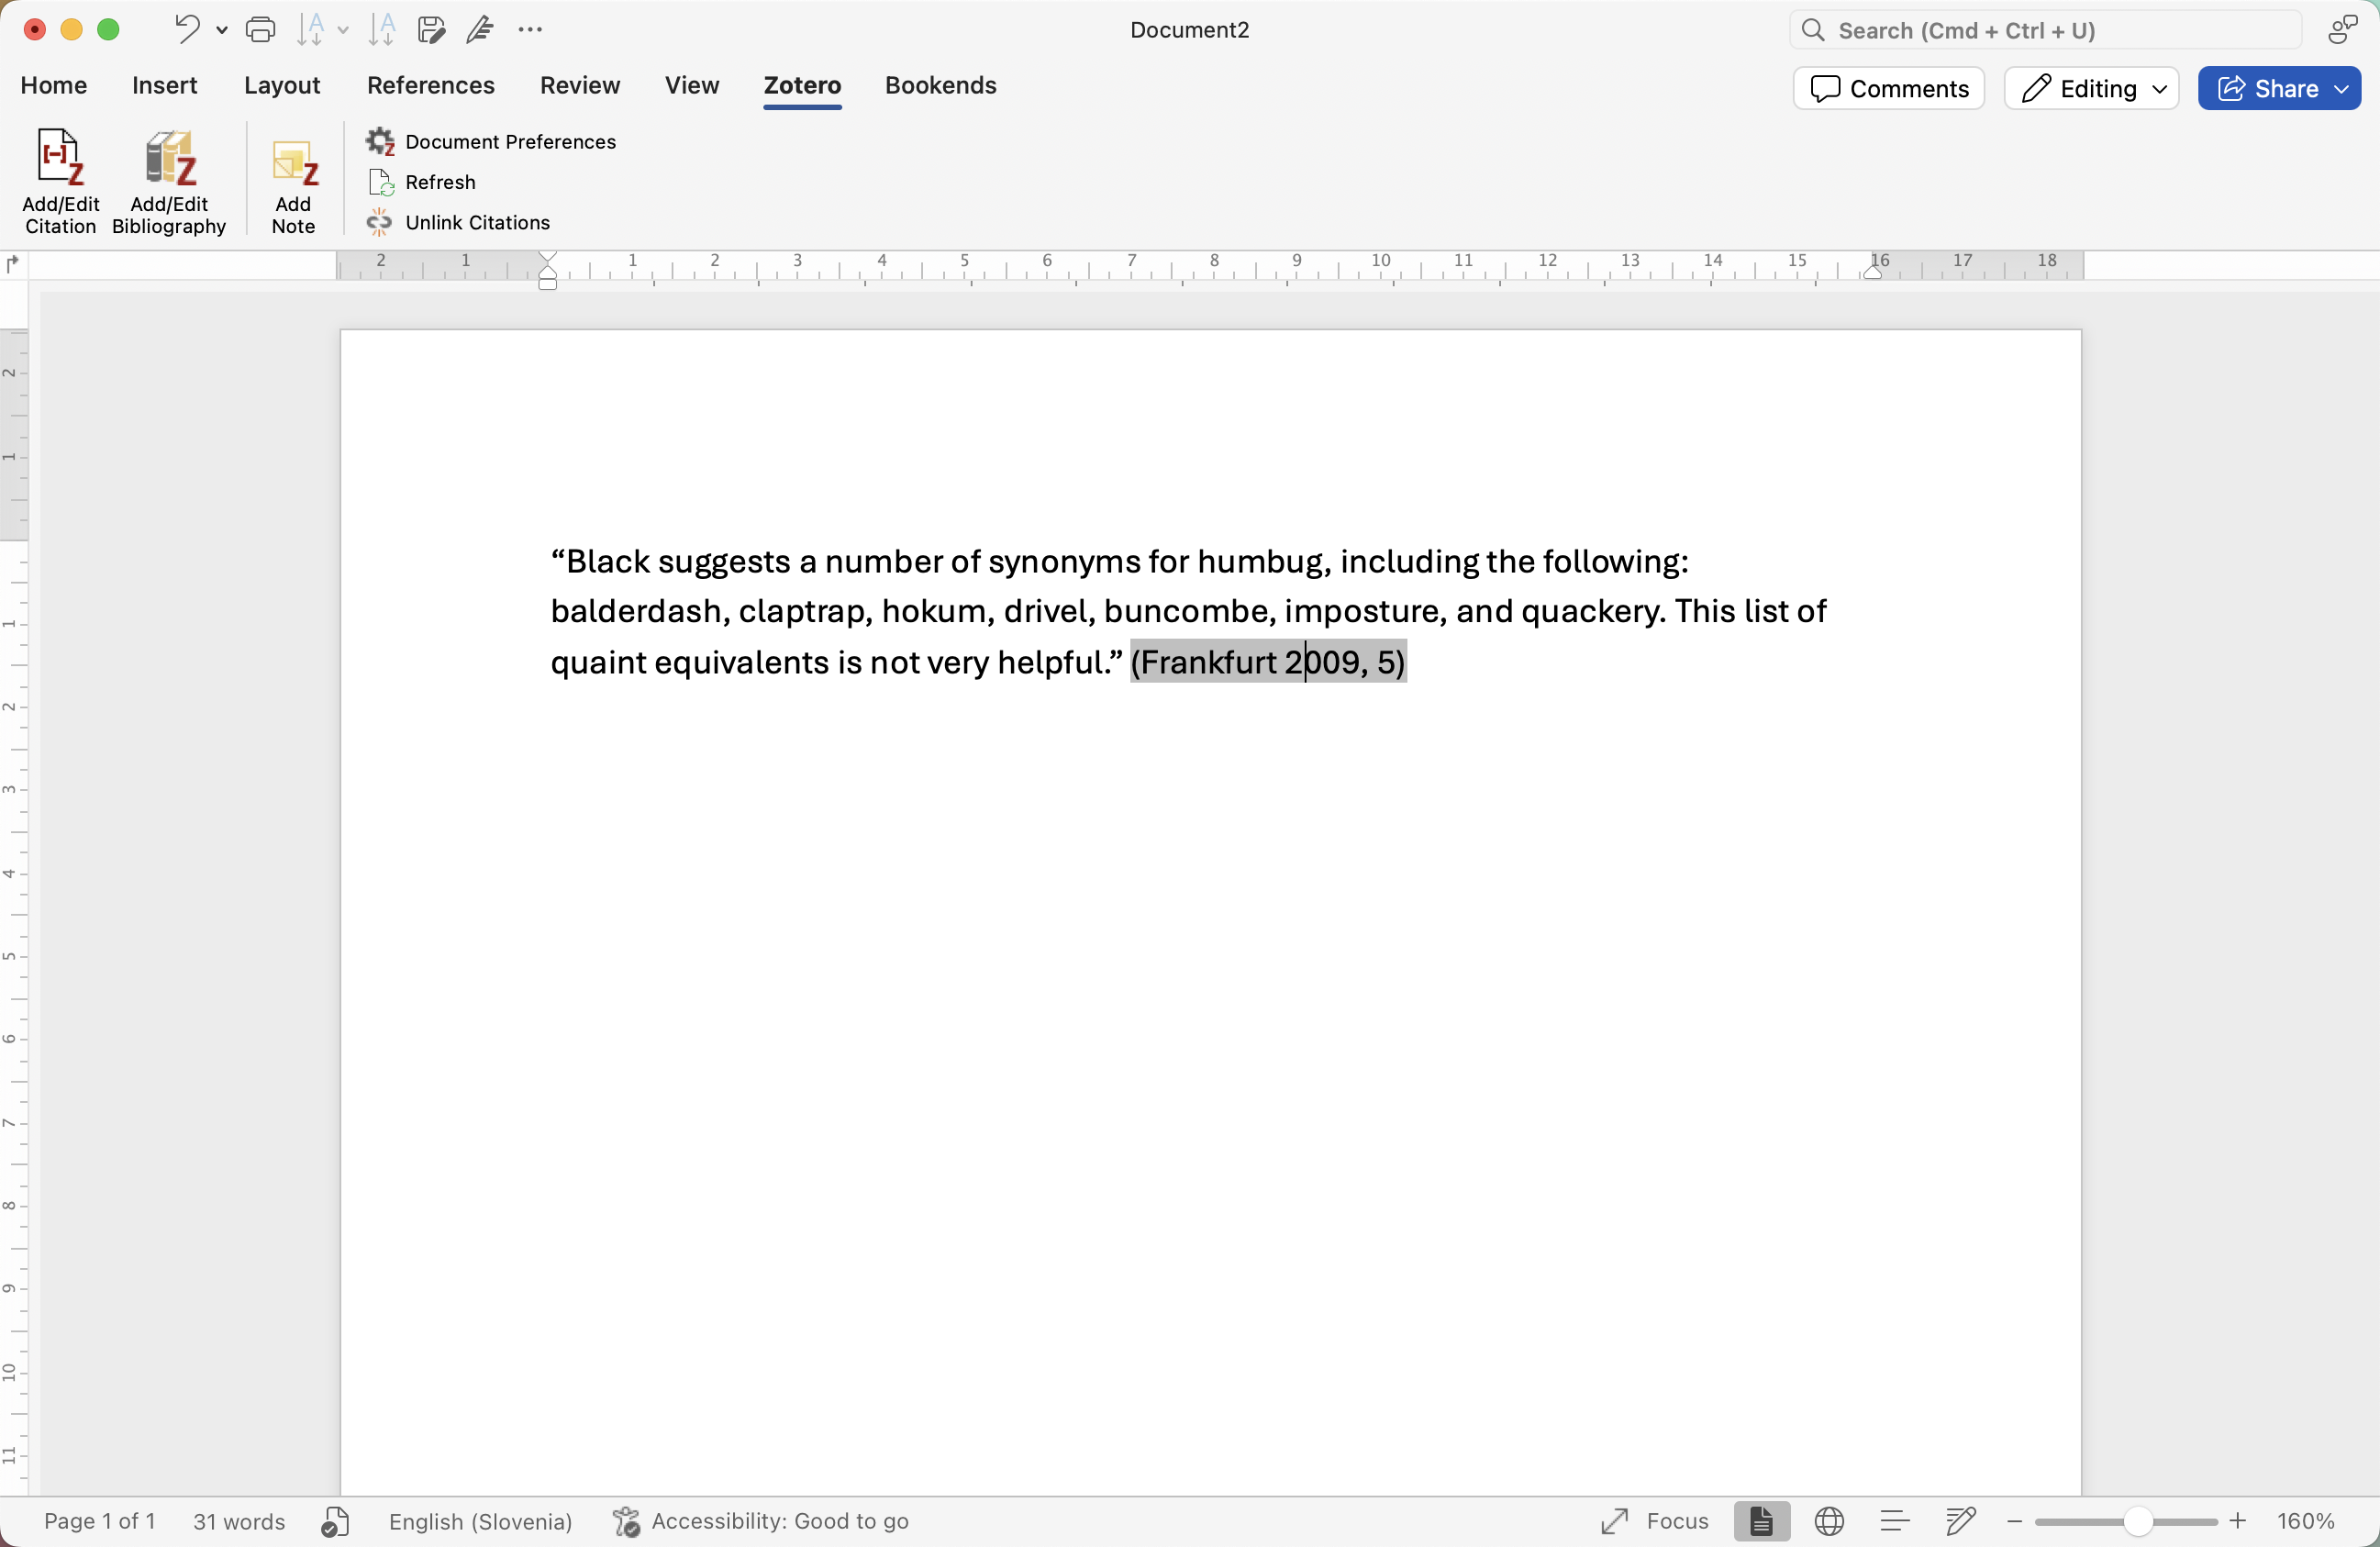Open the Comments pane
2380x1547 pixels.
[1888, 88]
